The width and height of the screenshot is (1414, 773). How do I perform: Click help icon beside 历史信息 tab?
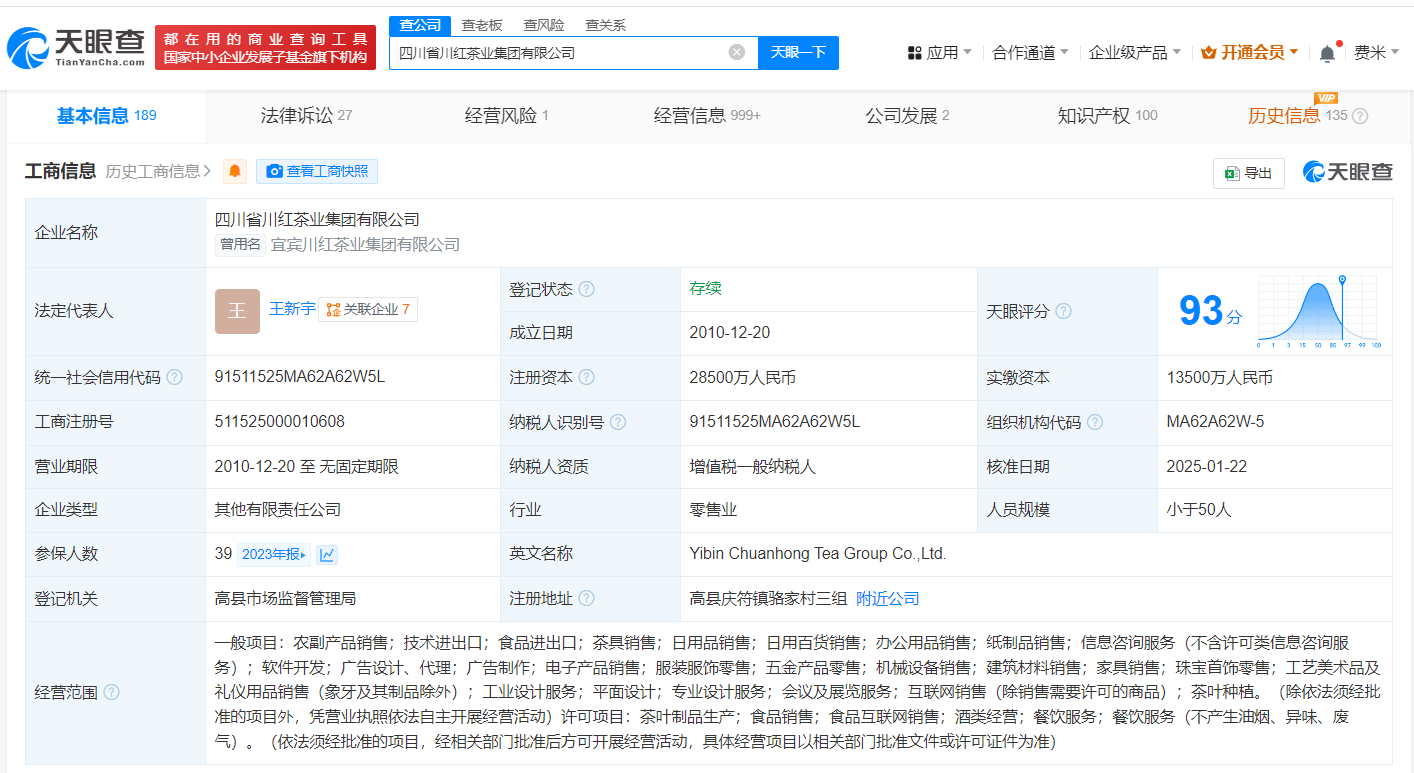pos(1360,116)
